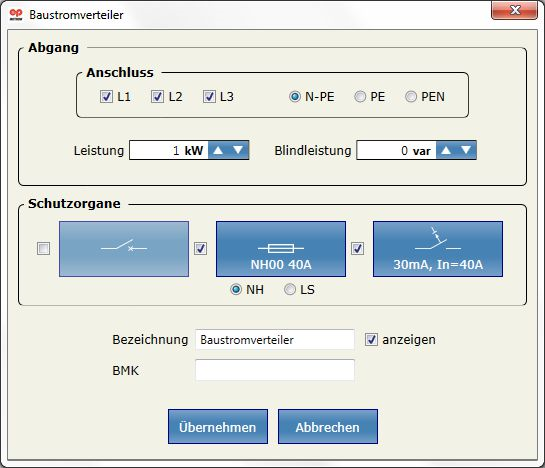Disable the fuse protection checkbox

pyautogui.click(x=201, y=249)
